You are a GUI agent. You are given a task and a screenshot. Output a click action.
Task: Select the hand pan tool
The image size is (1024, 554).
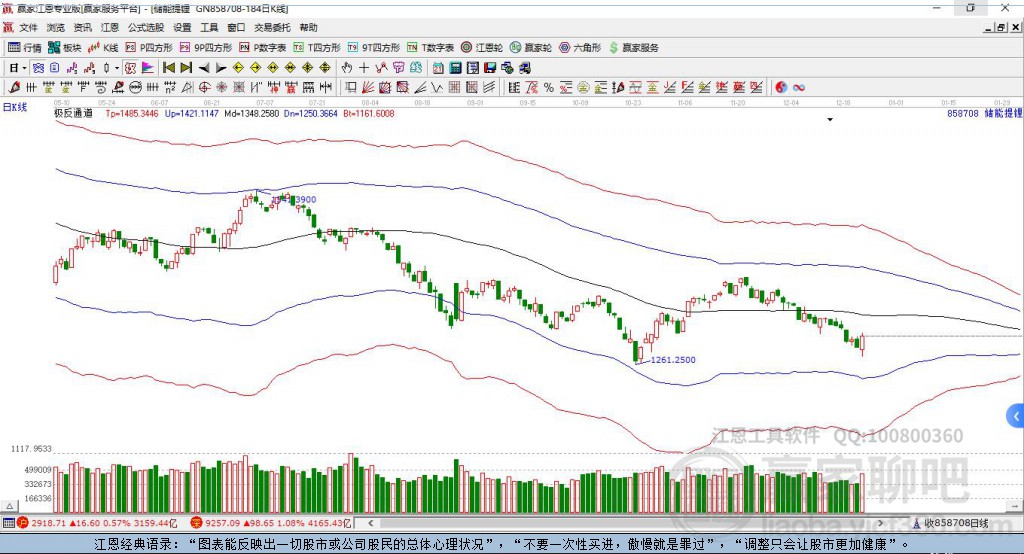click(346, 68)
